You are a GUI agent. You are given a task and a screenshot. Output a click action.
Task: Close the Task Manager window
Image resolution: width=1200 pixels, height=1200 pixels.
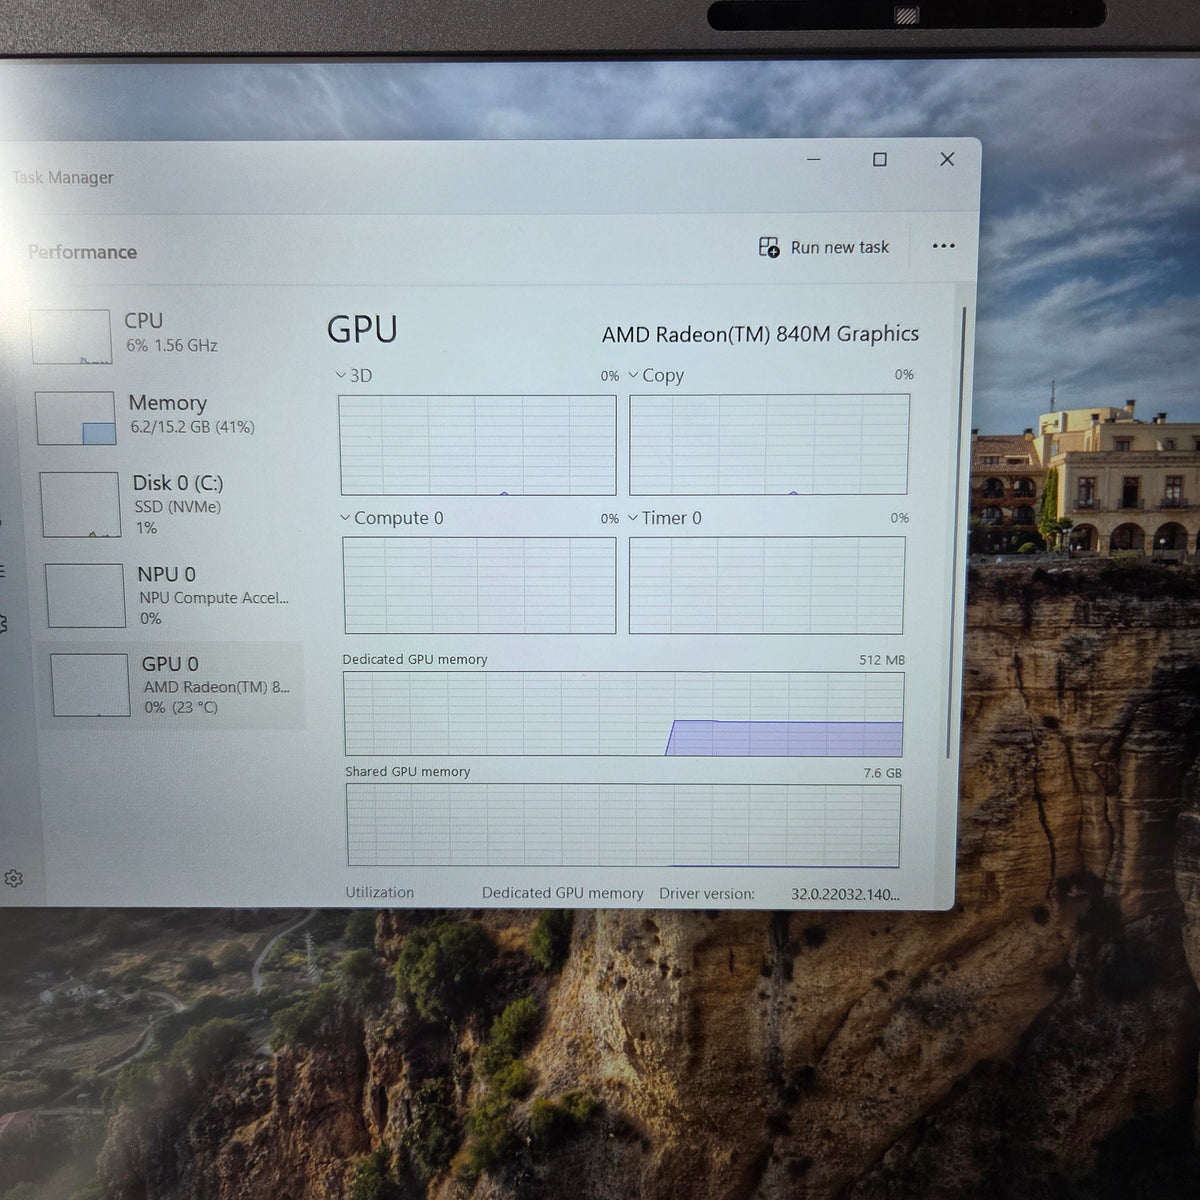[x=947, y=159]
